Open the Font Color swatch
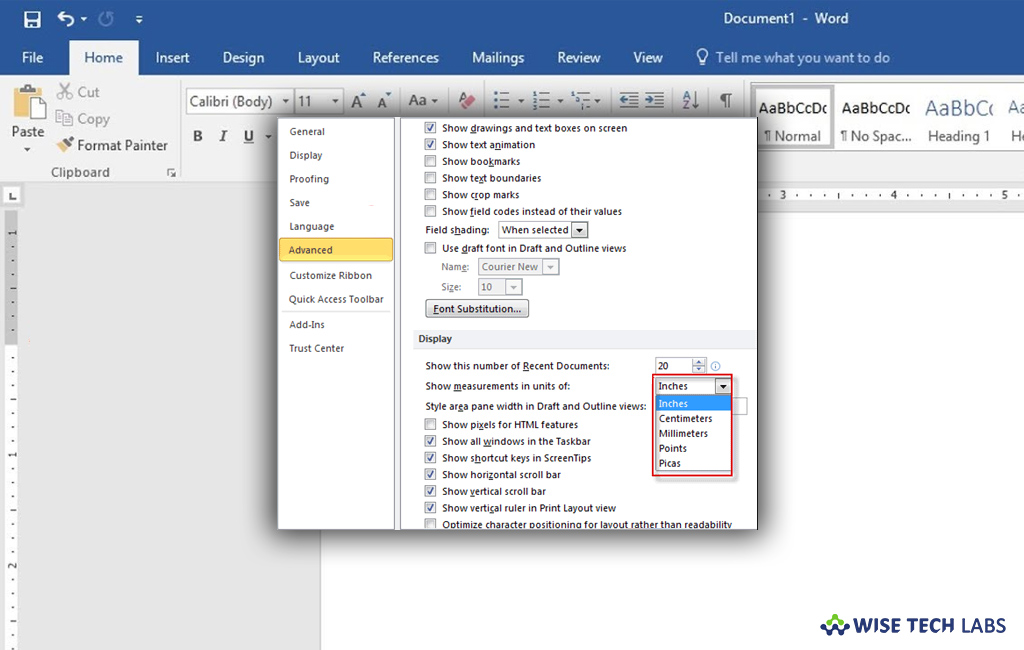The height and width of the screenshot is (650, 1024). 465,101
